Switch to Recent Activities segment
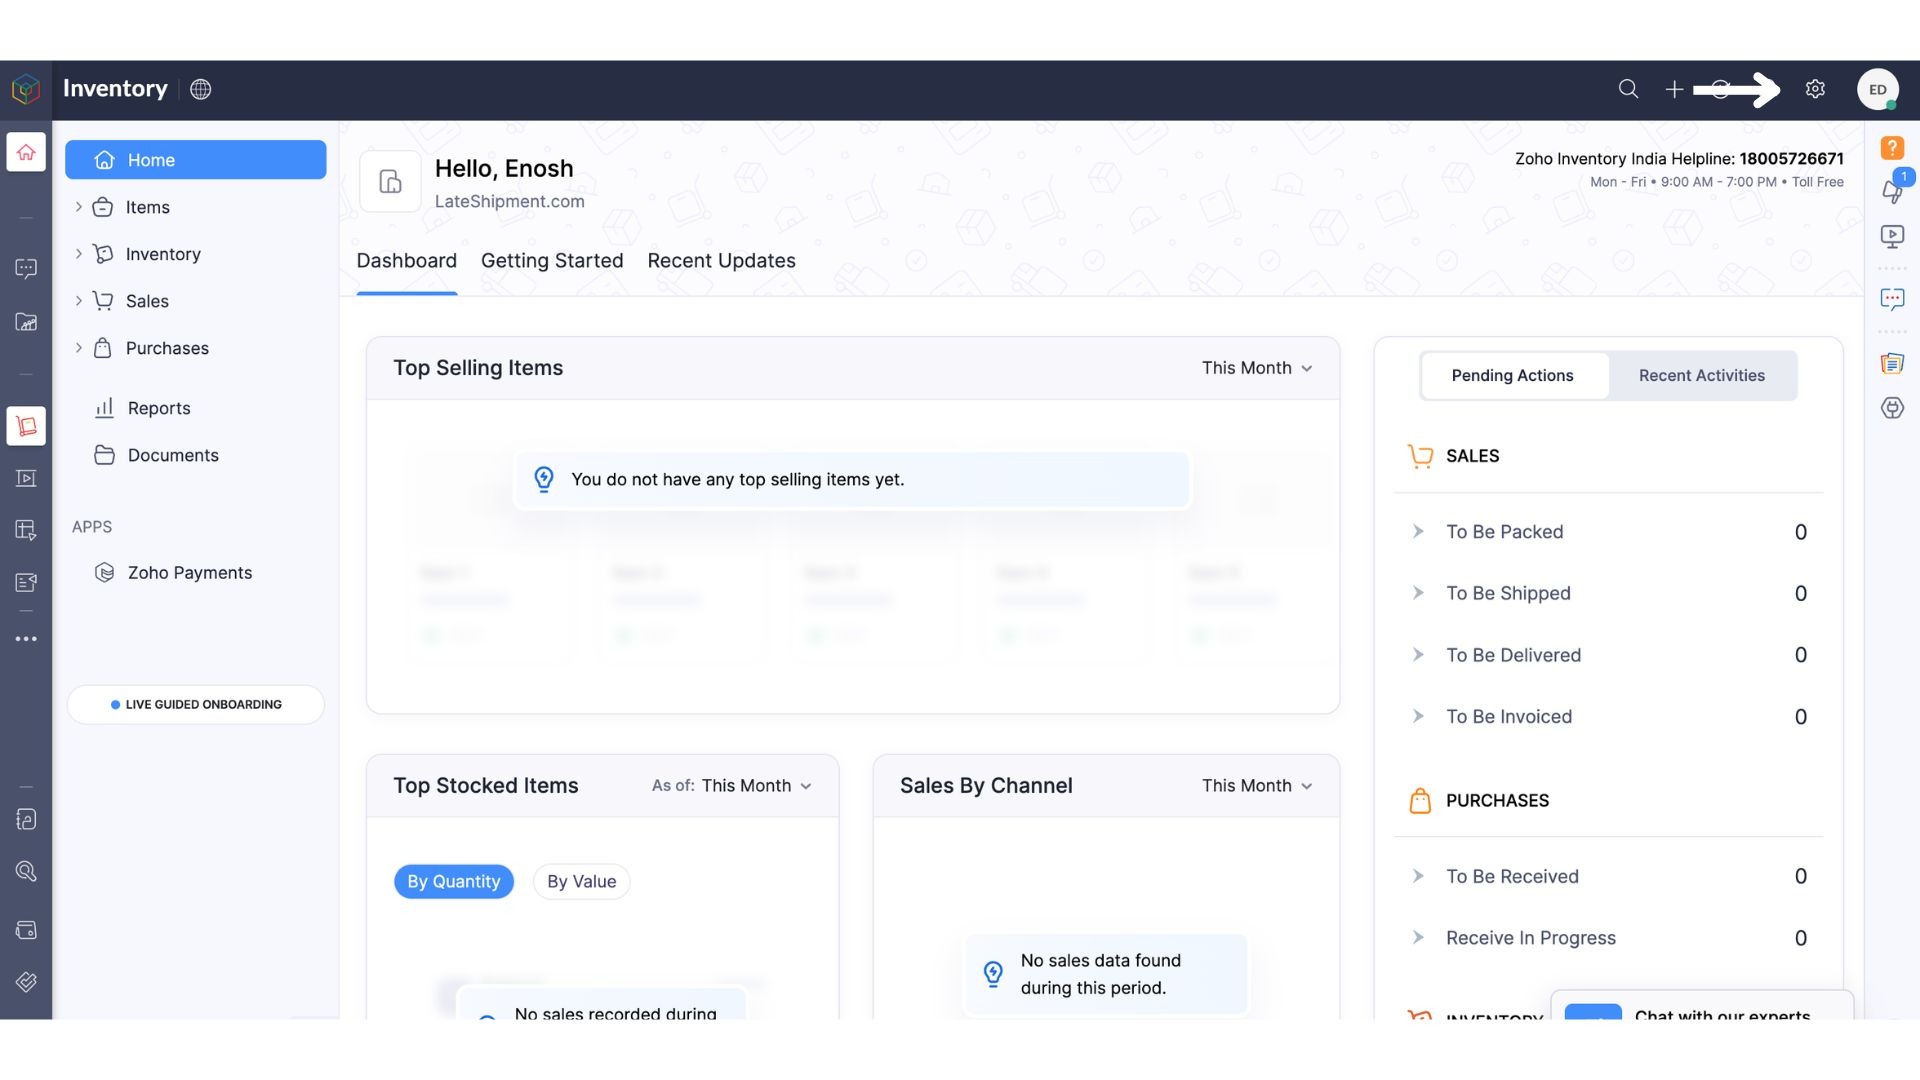The width and height of the screenshot is (1920, 1080). tap(1701, 375)
